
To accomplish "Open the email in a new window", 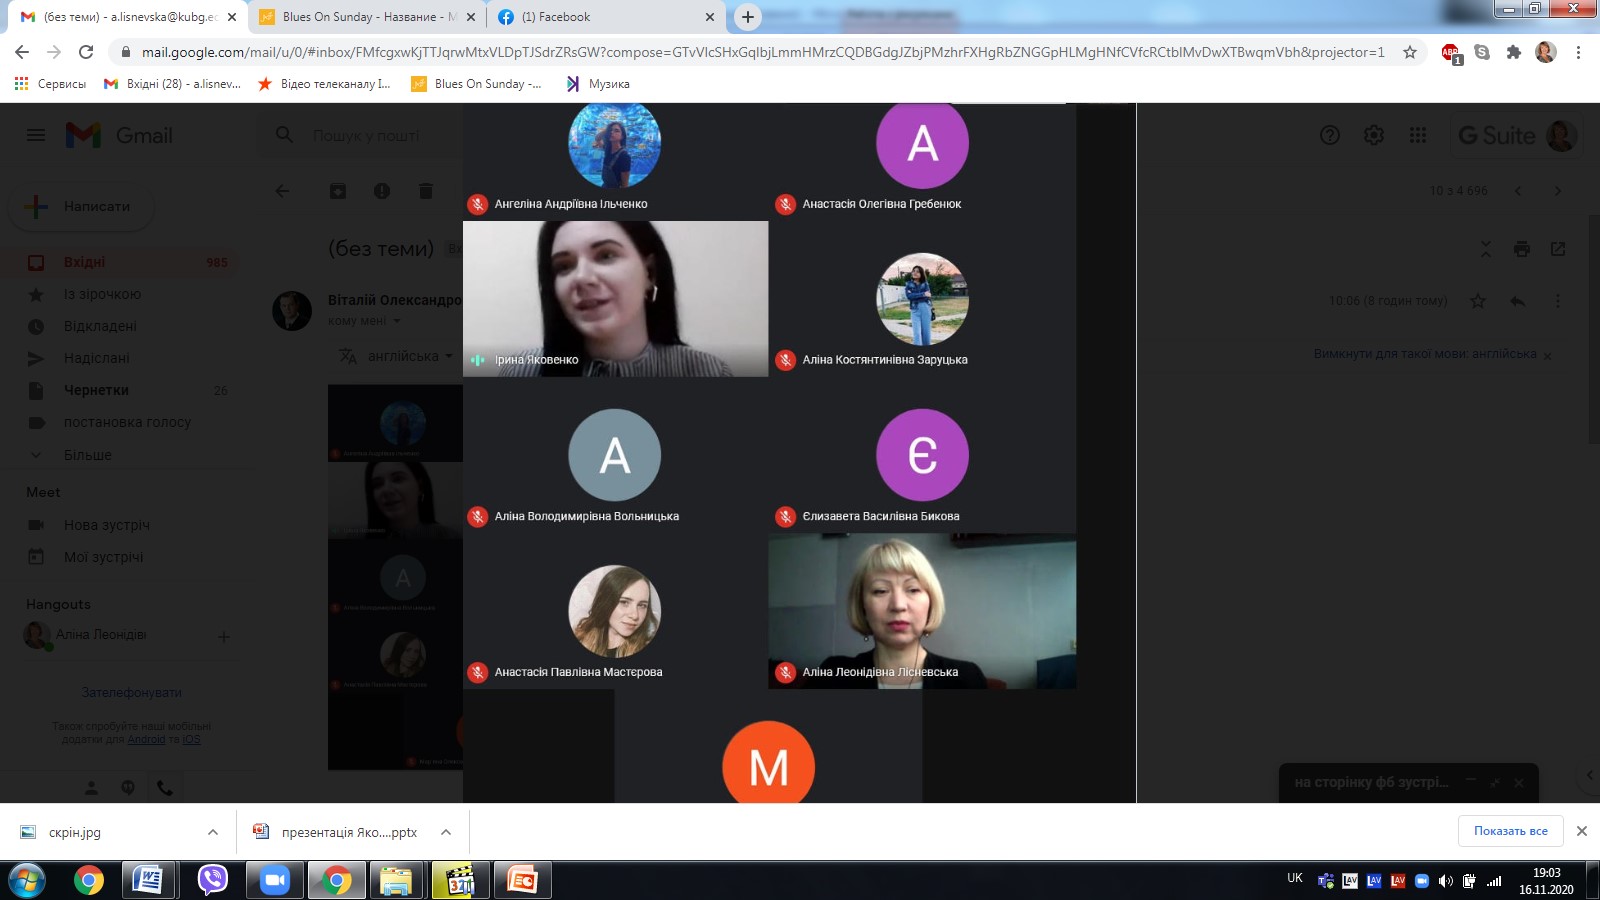I will 1557,249.
